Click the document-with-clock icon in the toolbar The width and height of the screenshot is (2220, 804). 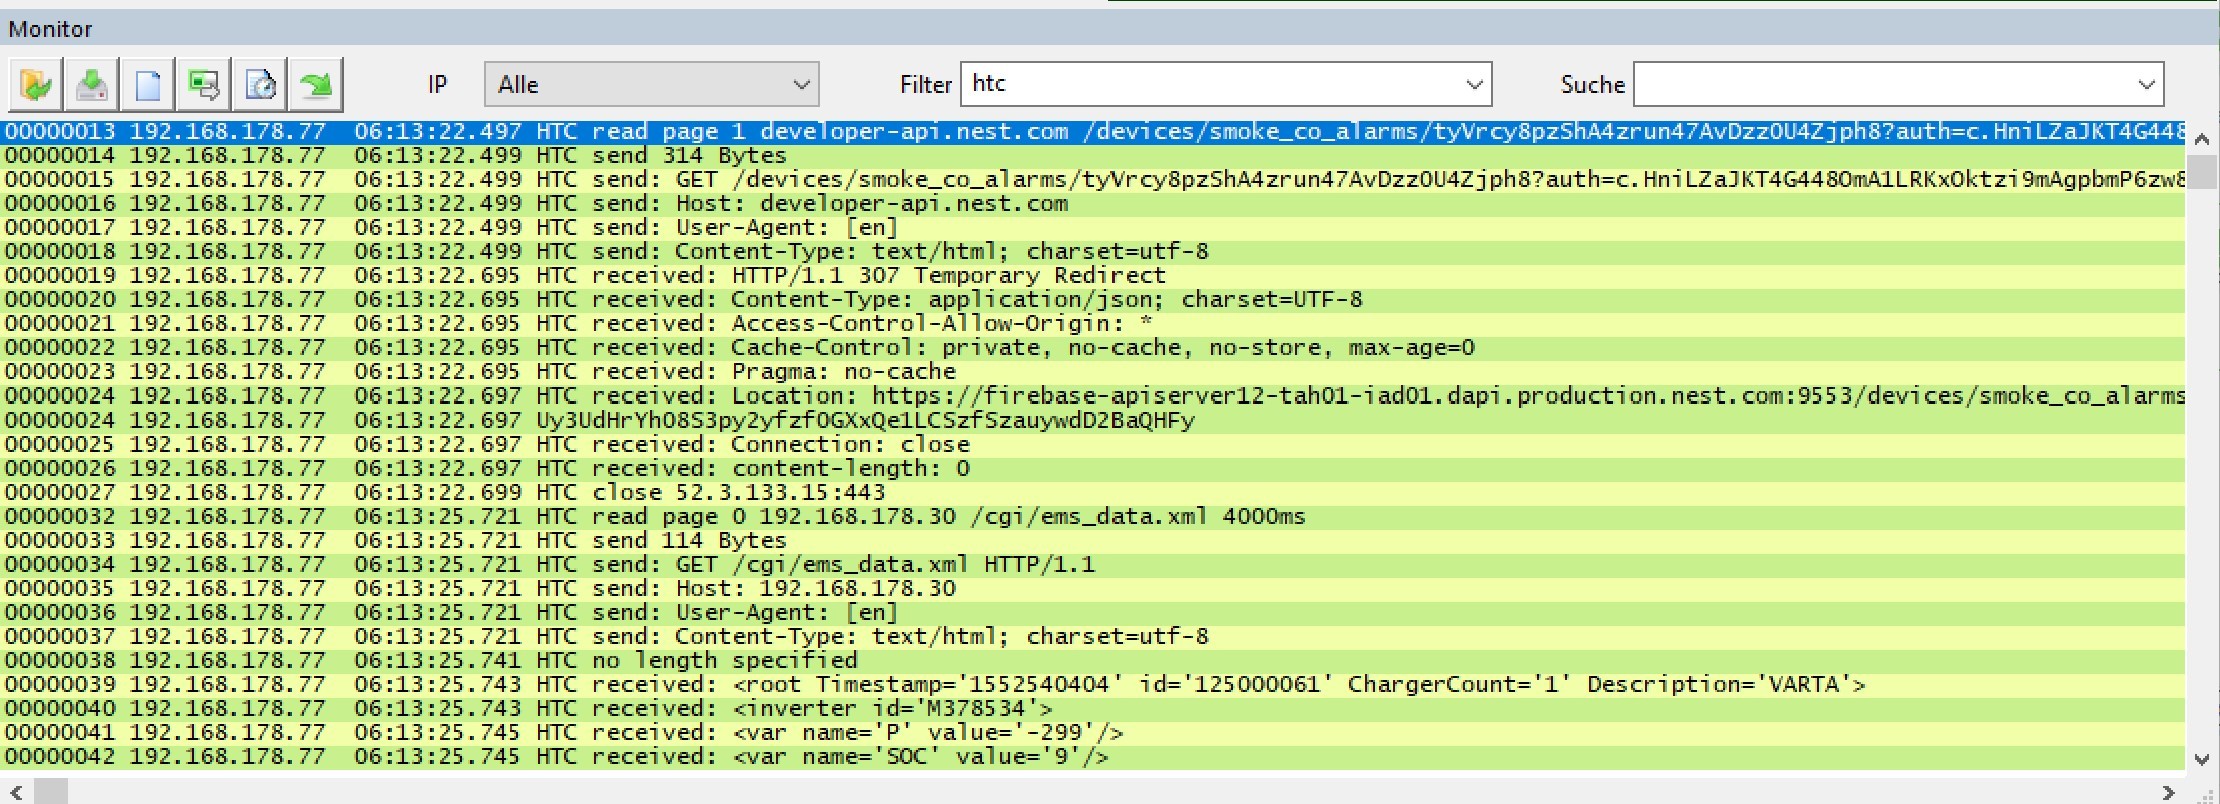point(260,85)
